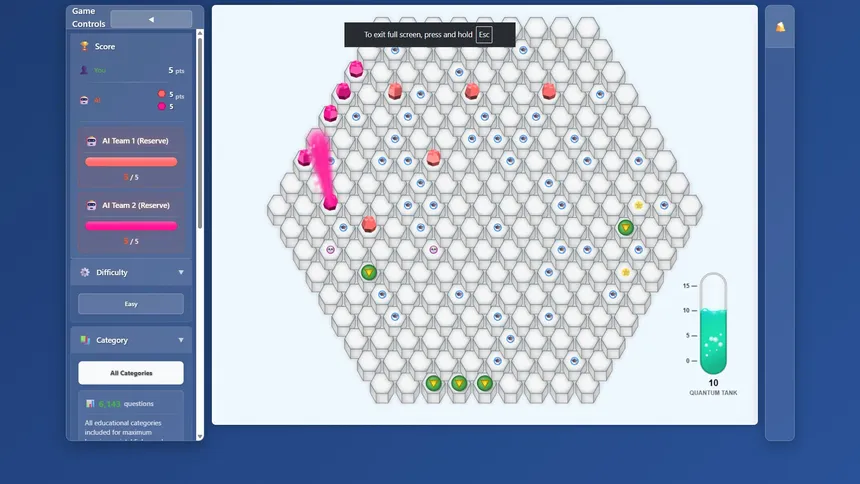The image size is (860, 484).
Task: Click the yellow star near the right edge
Action: 638,205
